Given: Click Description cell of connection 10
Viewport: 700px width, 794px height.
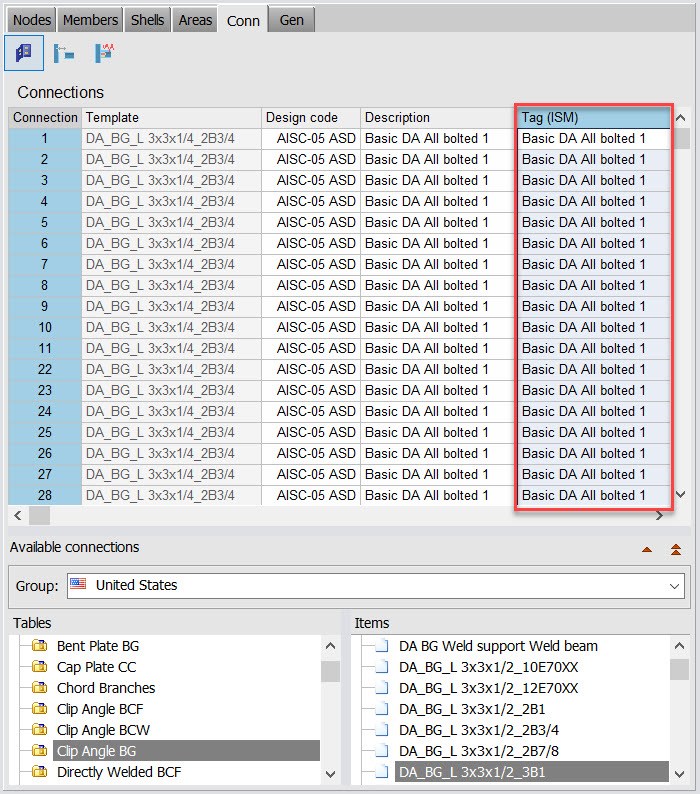Looking at the screenshot, I should coord(439,327).
